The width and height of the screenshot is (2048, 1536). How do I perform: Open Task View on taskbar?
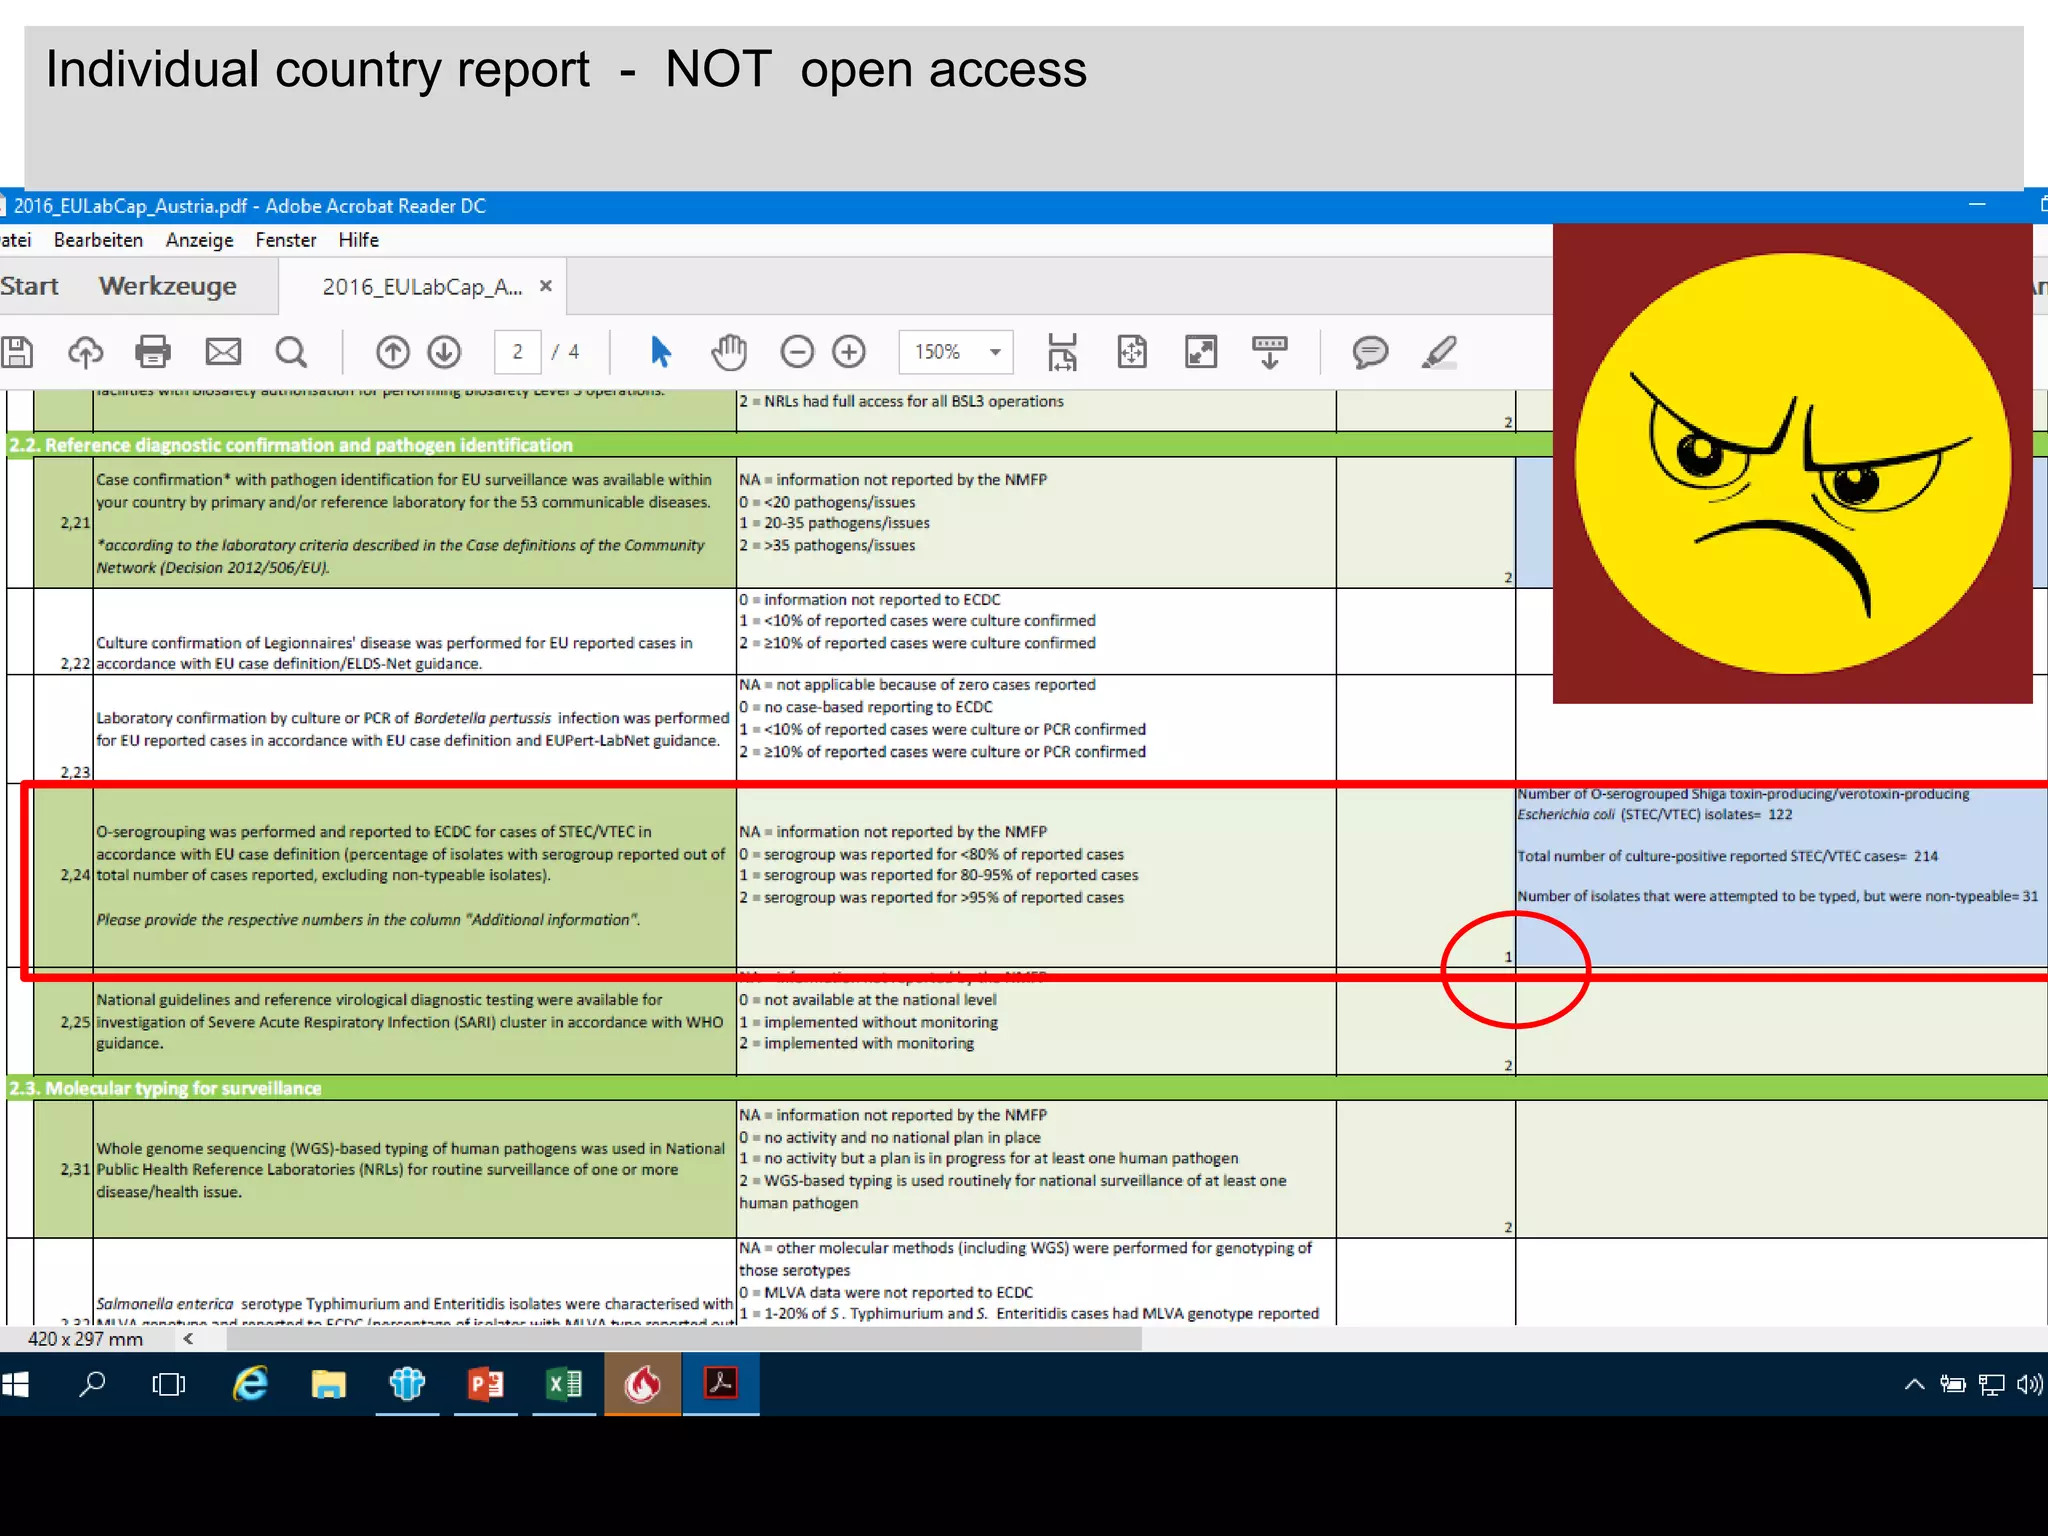point(169,1384)
